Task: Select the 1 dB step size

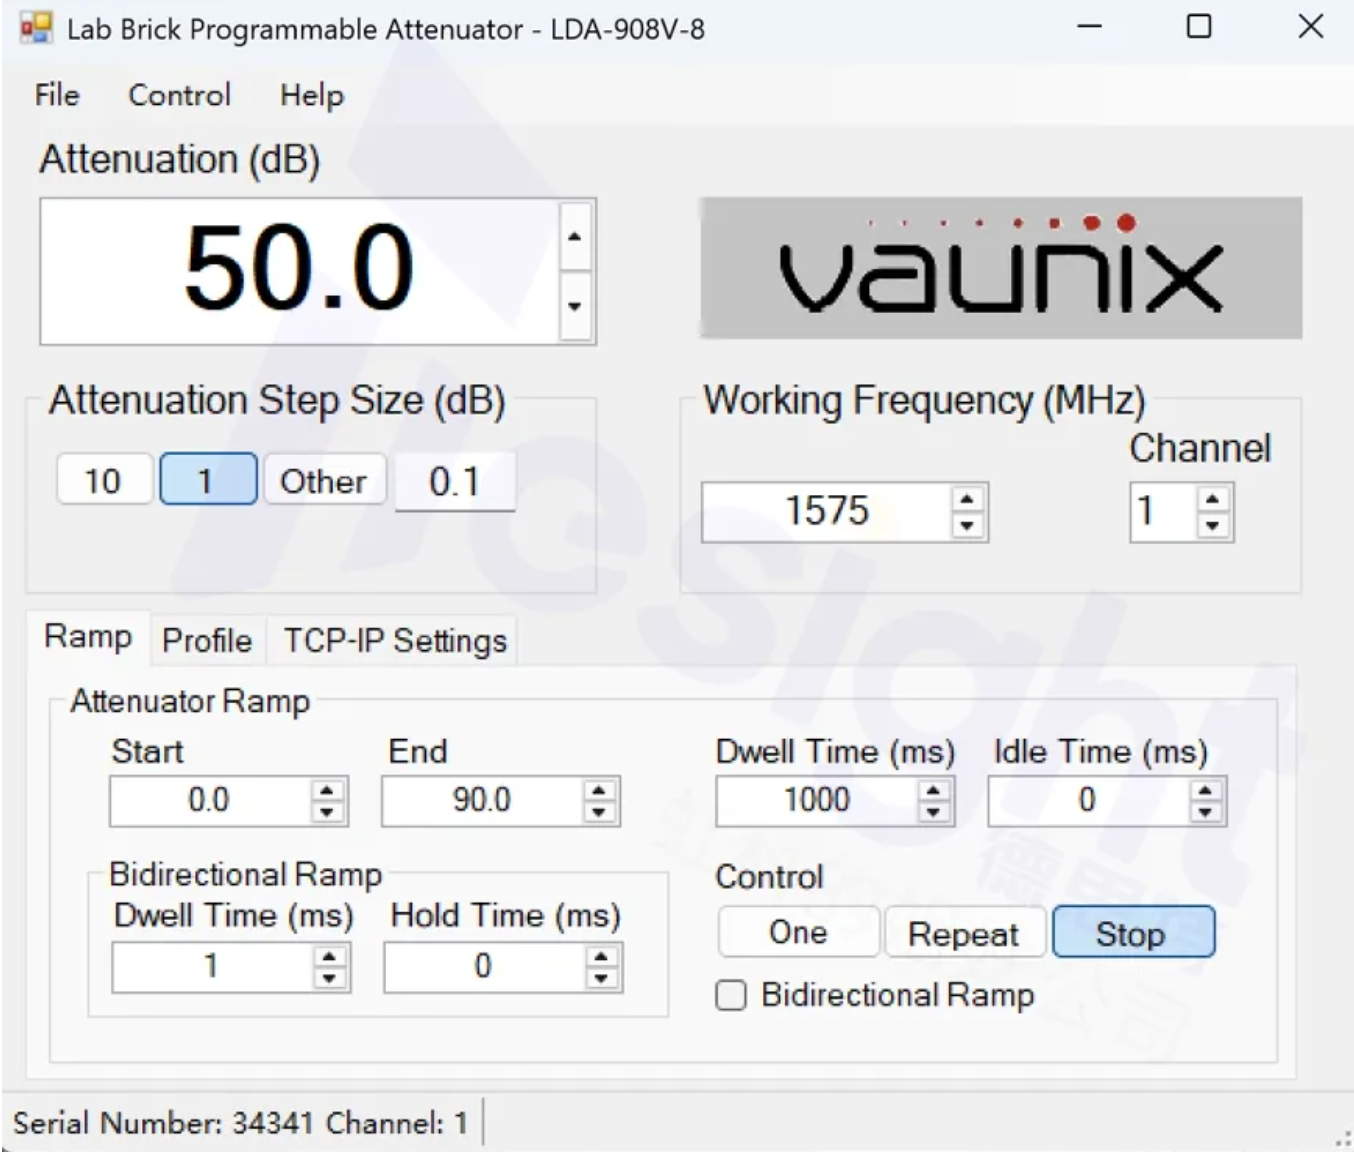Action: click(x=208, y=481)
